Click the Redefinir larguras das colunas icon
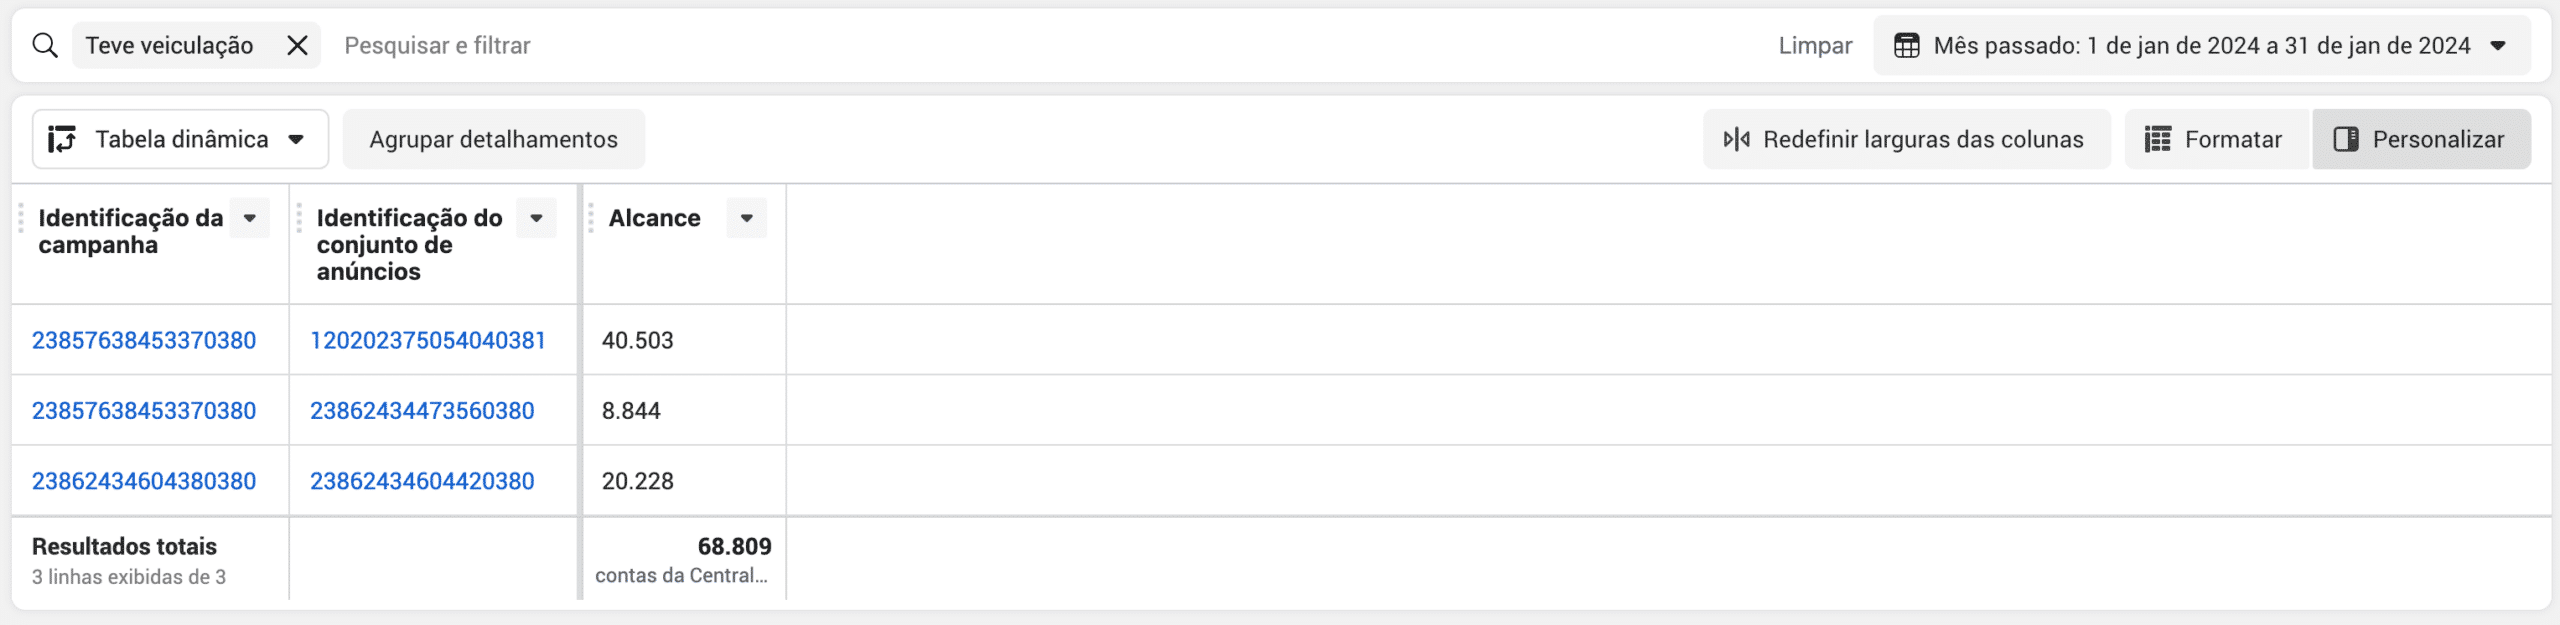Screen dimensions: 2560x625 pyautogui.click(x=1737, y=139)
